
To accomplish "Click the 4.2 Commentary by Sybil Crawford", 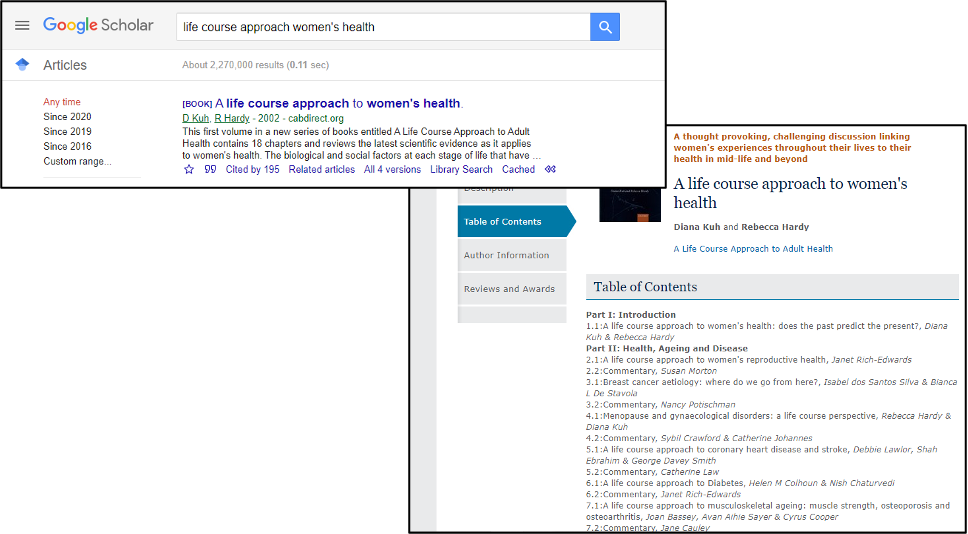I will coord(698,438).
